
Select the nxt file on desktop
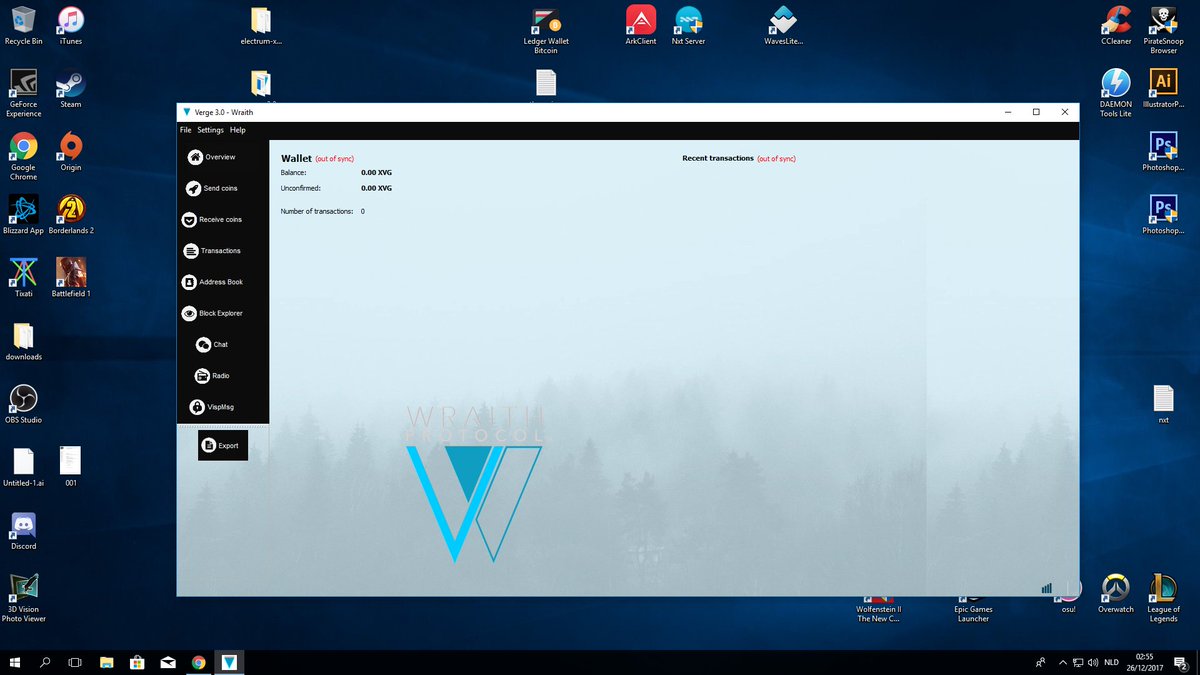(1163, 404)
